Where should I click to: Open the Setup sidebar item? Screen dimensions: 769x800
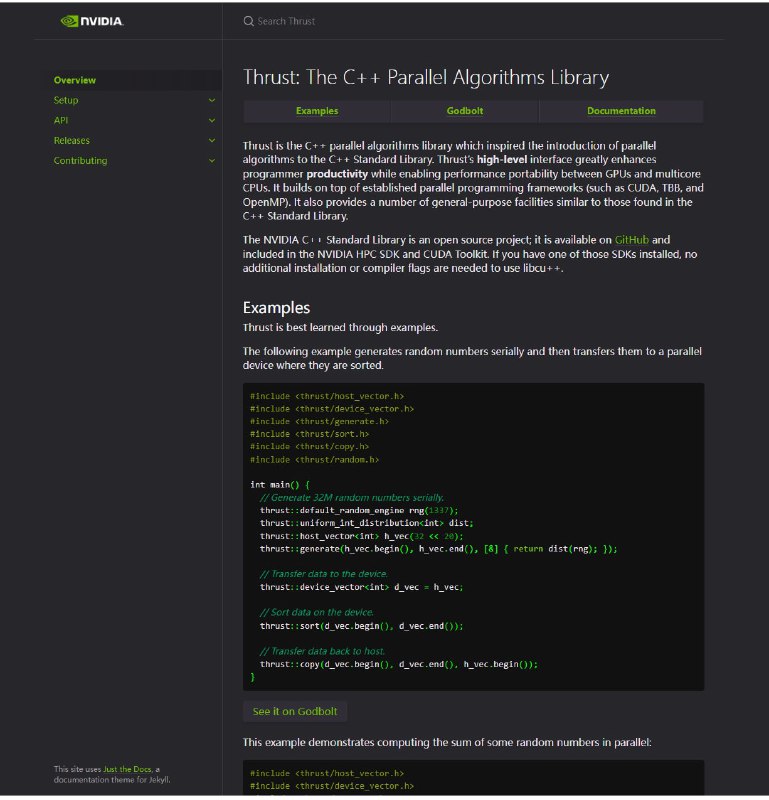pos(66,100)
